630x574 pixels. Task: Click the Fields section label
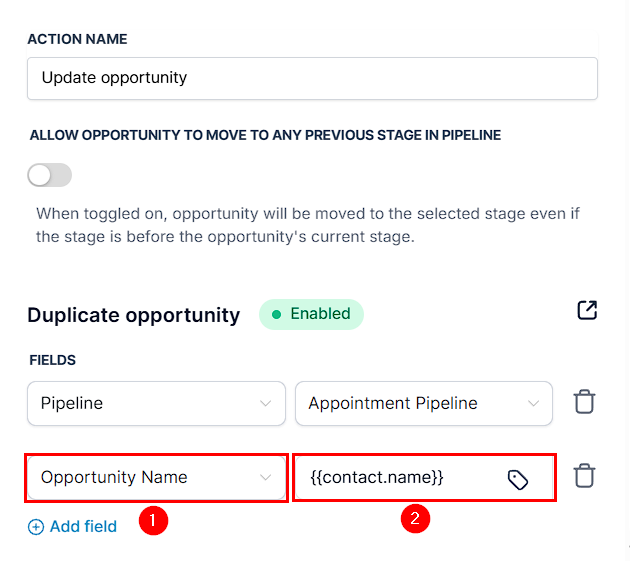click(52, 360)
